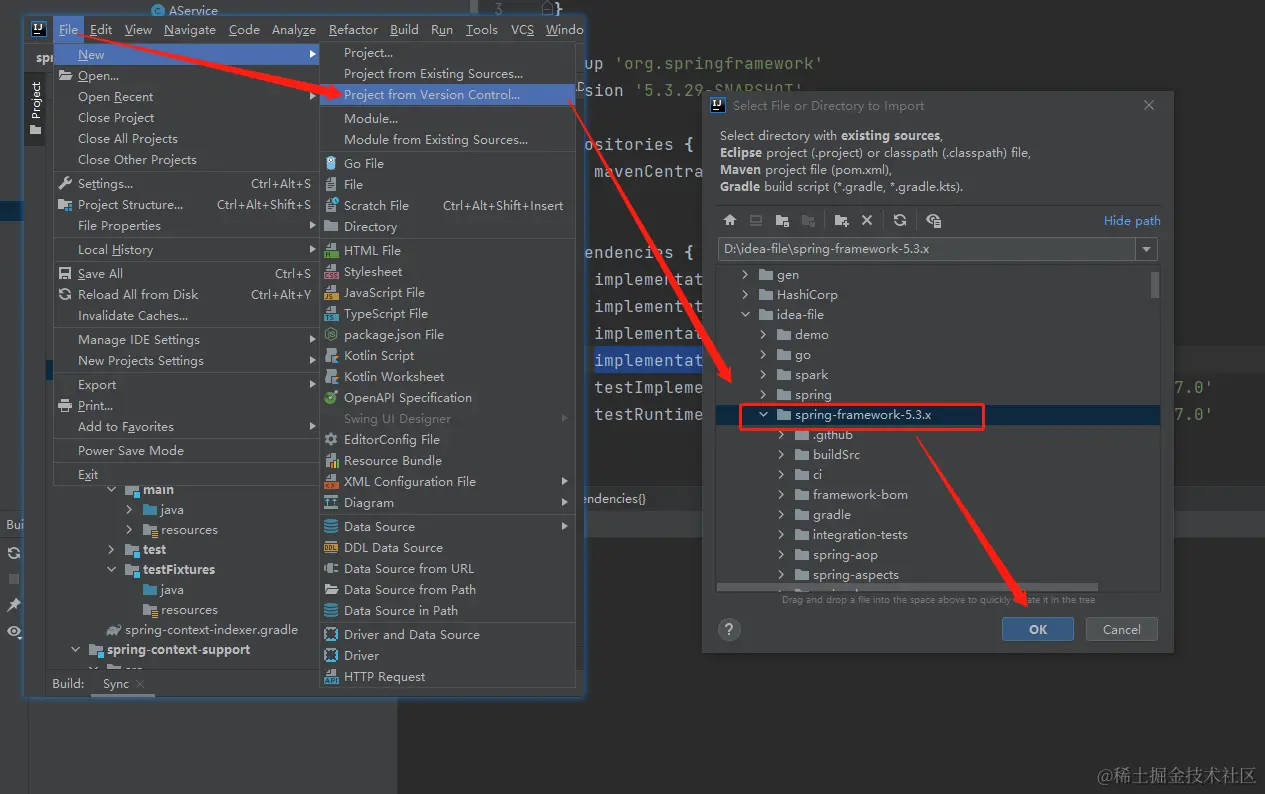Click the stop icon in Build tool window
Viewport: 1265px width, 794px height.
click(x=14, y=578)
